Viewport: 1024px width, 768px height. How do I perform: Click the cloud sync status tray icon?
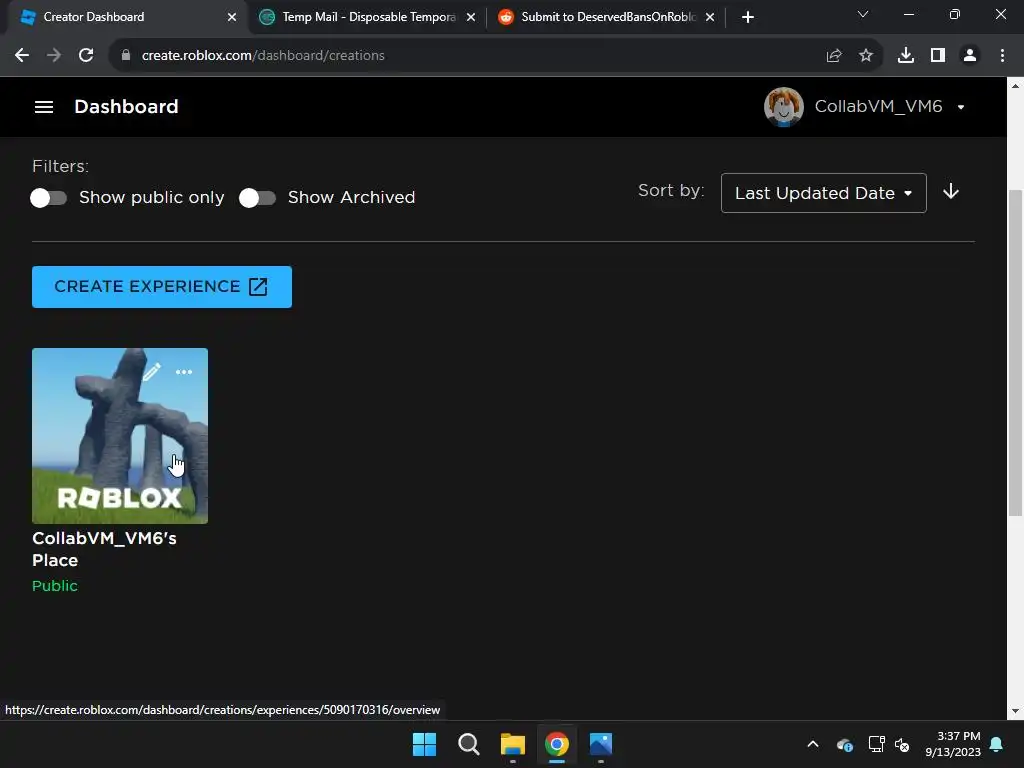point(844,744)
